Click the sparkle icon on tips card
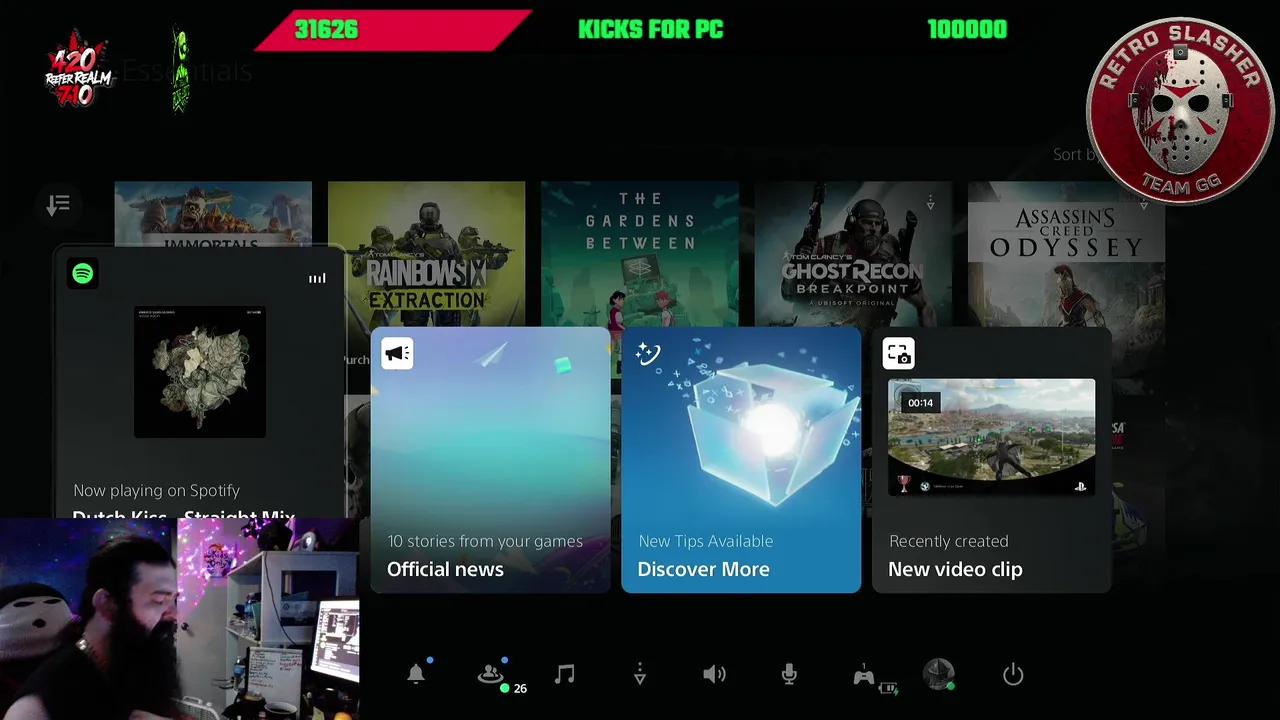This screenshot has width=1280, height=720. tap(648, 353)
